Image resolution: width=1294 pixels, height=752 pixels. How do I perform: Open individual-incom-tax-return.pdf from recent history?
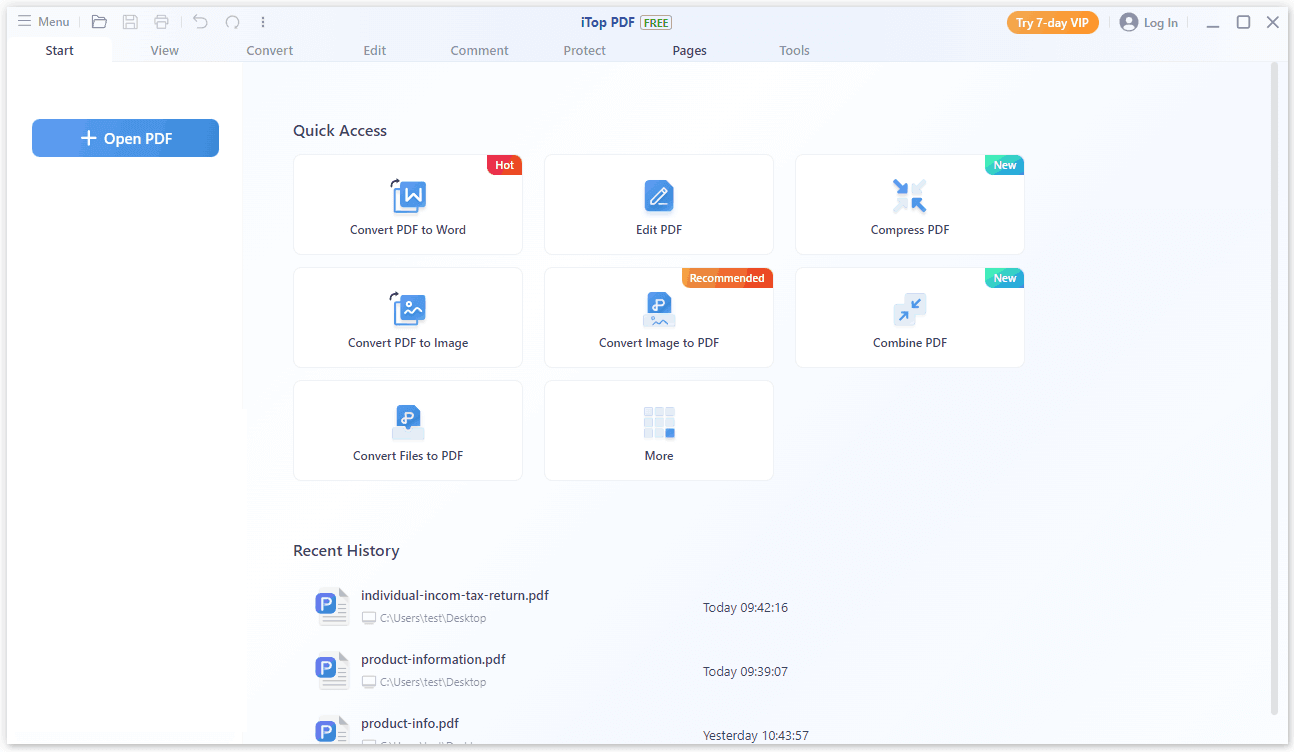coord(454,596)
